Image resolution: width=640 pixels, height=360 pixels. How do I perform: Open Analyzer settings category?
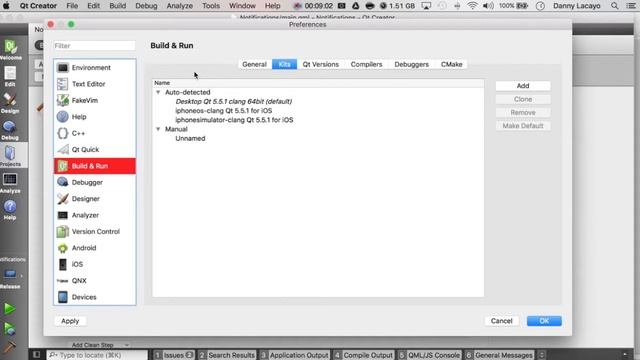pos(94,215)
